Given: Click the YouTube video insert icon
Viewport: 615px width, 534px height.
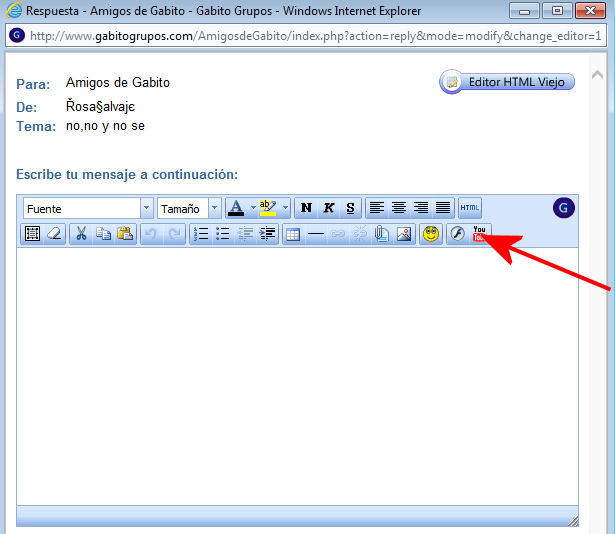Looking at the screenshot, I should point(480,234).
